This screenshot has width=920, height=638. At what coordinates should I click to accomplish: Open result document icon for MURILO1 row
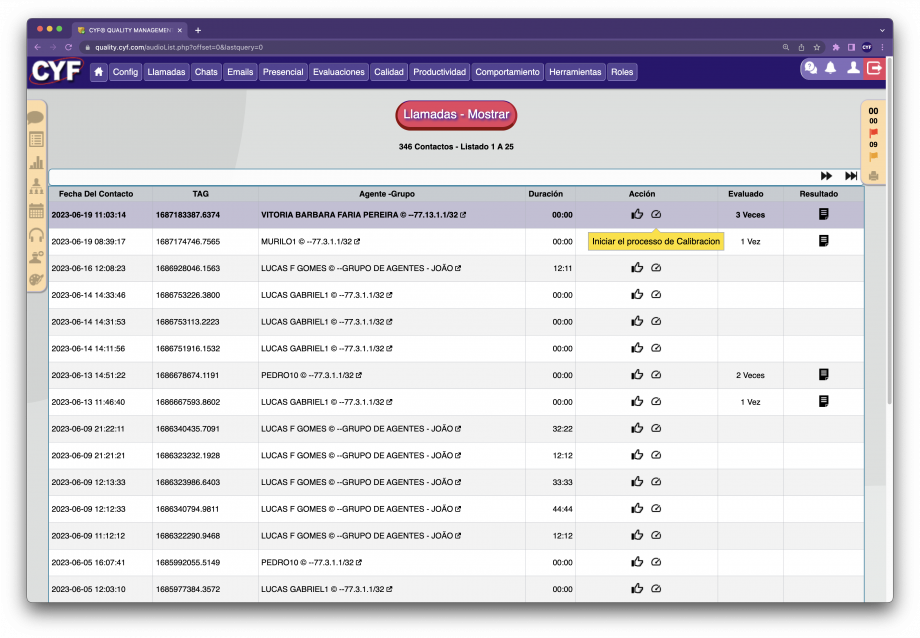click(823, 241)
